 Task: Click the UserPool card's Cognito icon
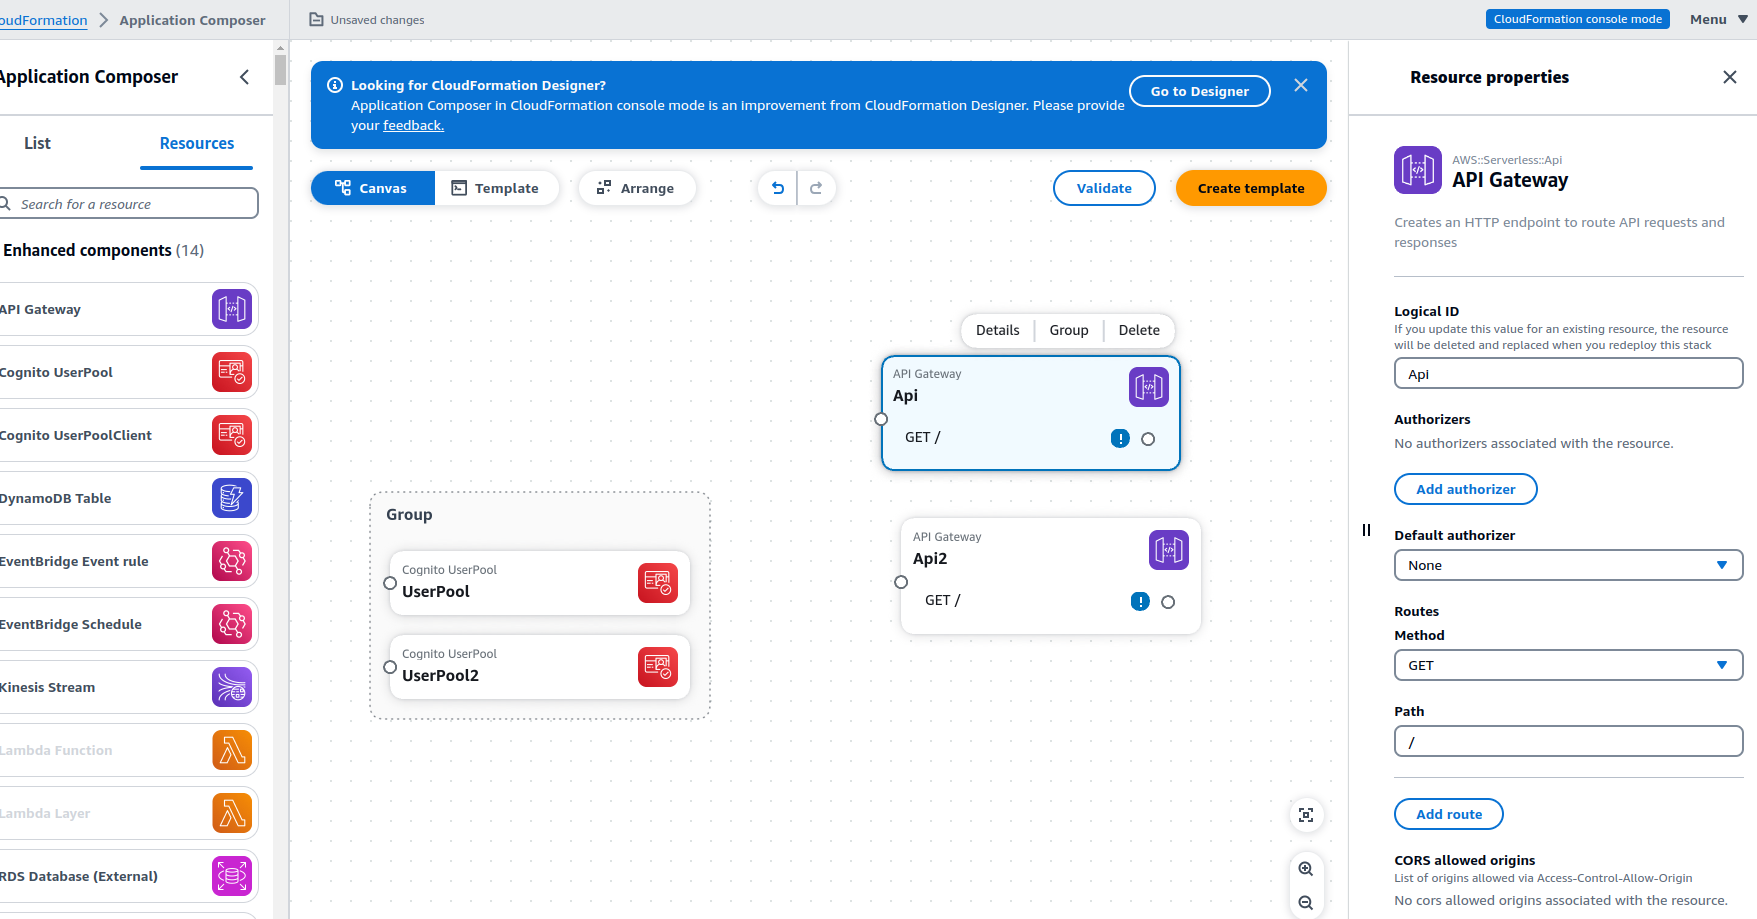pyautogui.click(x=658, y=583)
